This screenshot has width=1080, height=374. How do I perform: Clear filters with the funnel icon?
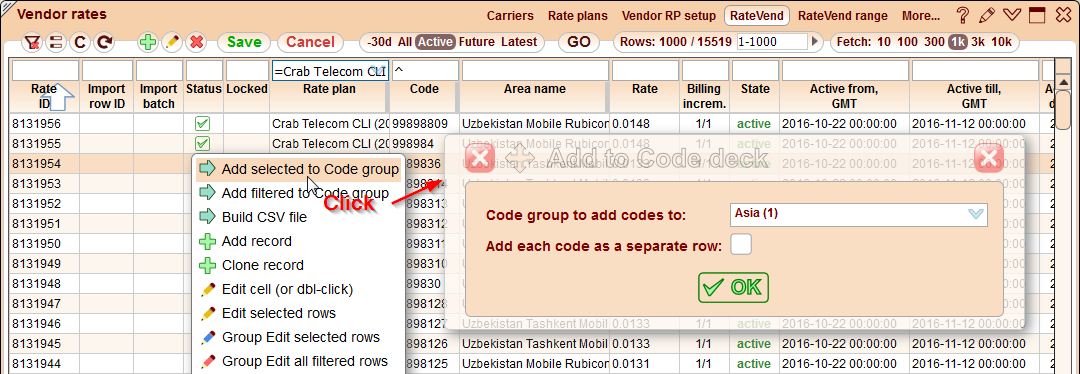tap(32, 42)
